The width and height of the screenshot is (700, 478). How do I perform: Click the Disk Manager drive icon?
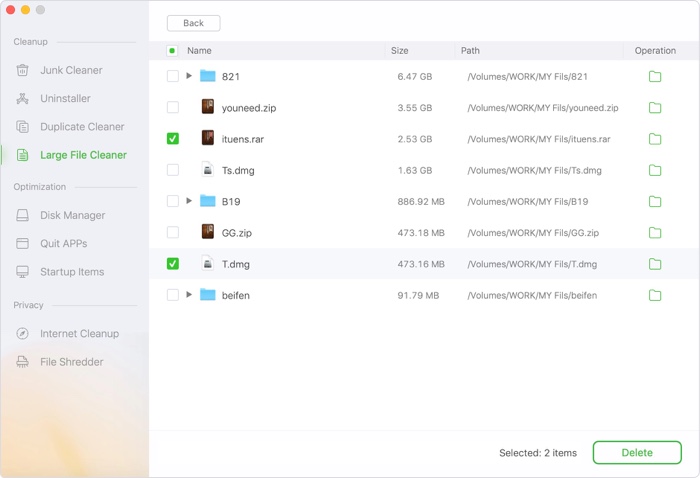coord(22,215)
